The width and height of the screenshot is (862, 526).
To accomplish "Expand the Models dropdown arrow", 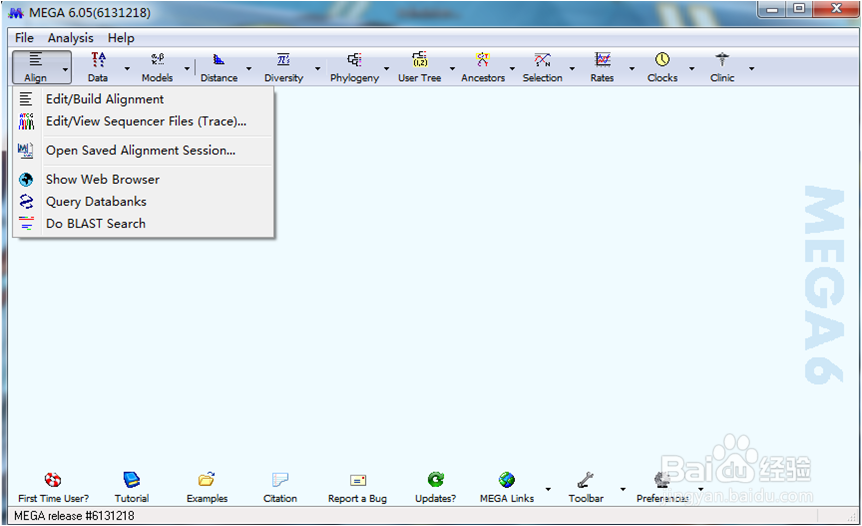I will (187, 69).
